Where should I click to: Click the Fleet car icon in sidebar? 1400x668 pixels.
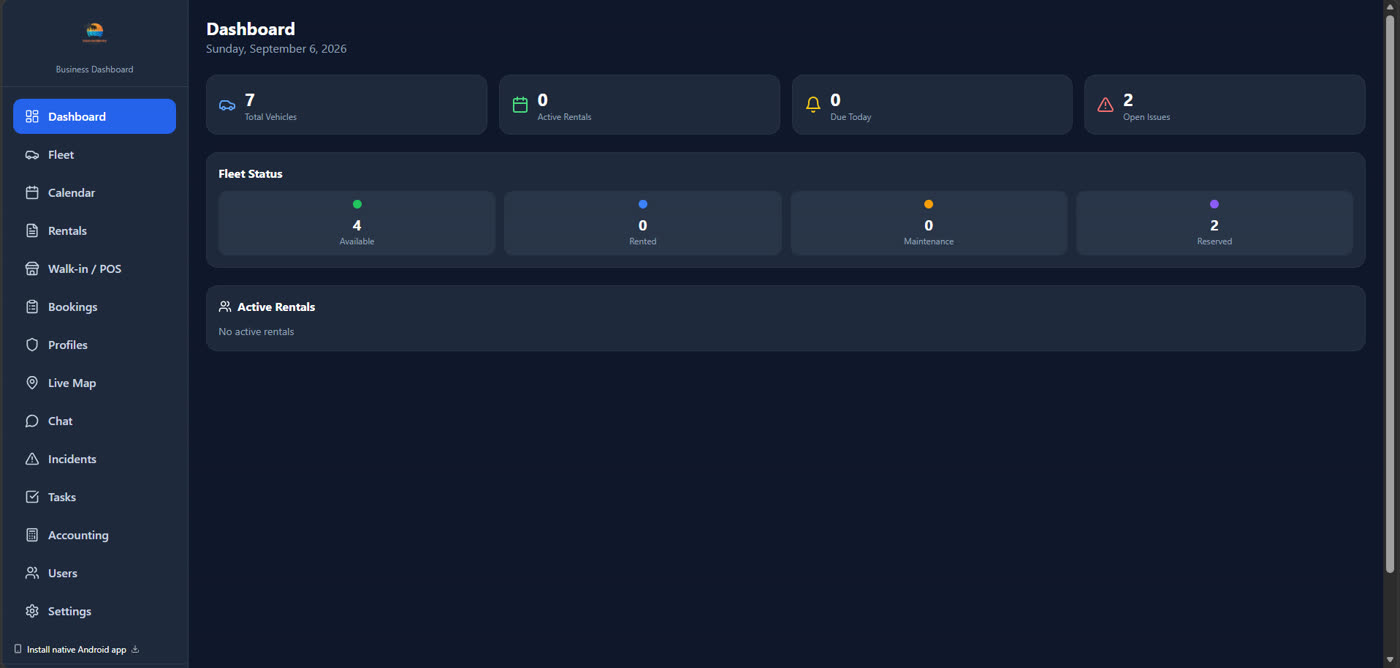(32, 155)
